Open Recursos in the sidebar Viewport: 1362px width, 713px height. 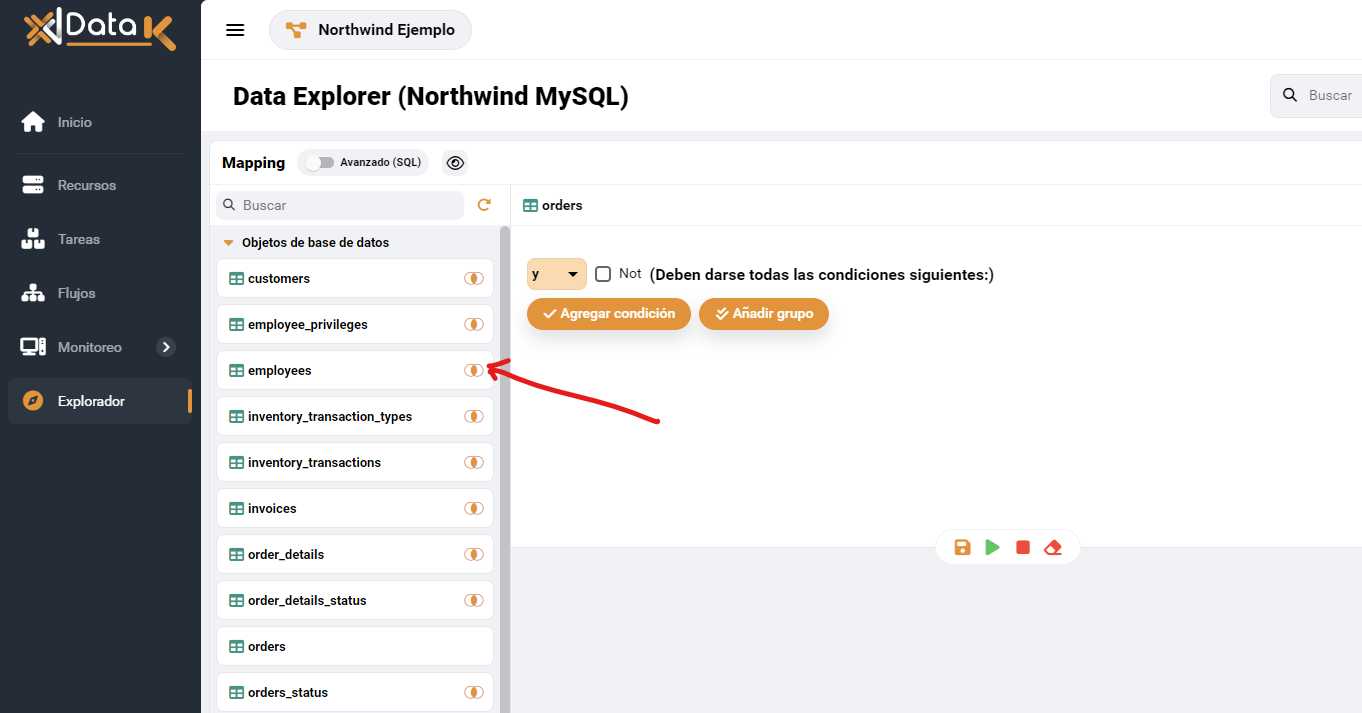point(86,185)
